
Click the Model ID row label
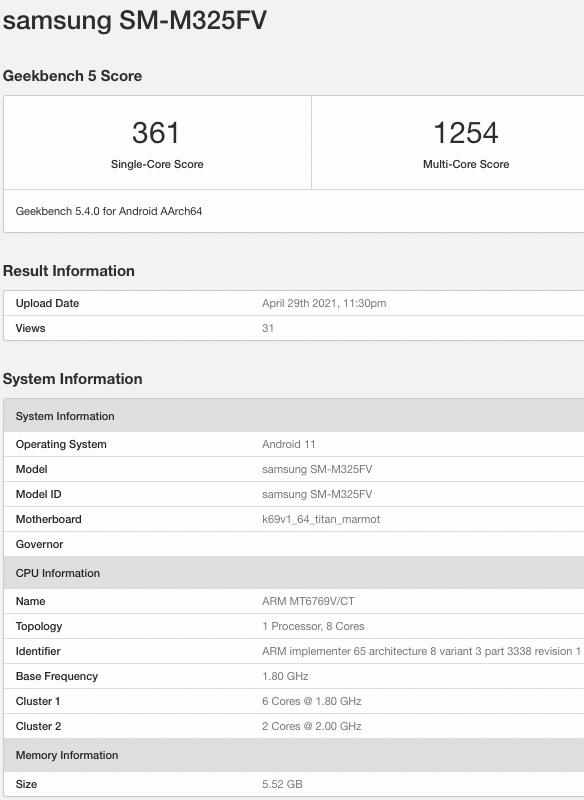39,494
